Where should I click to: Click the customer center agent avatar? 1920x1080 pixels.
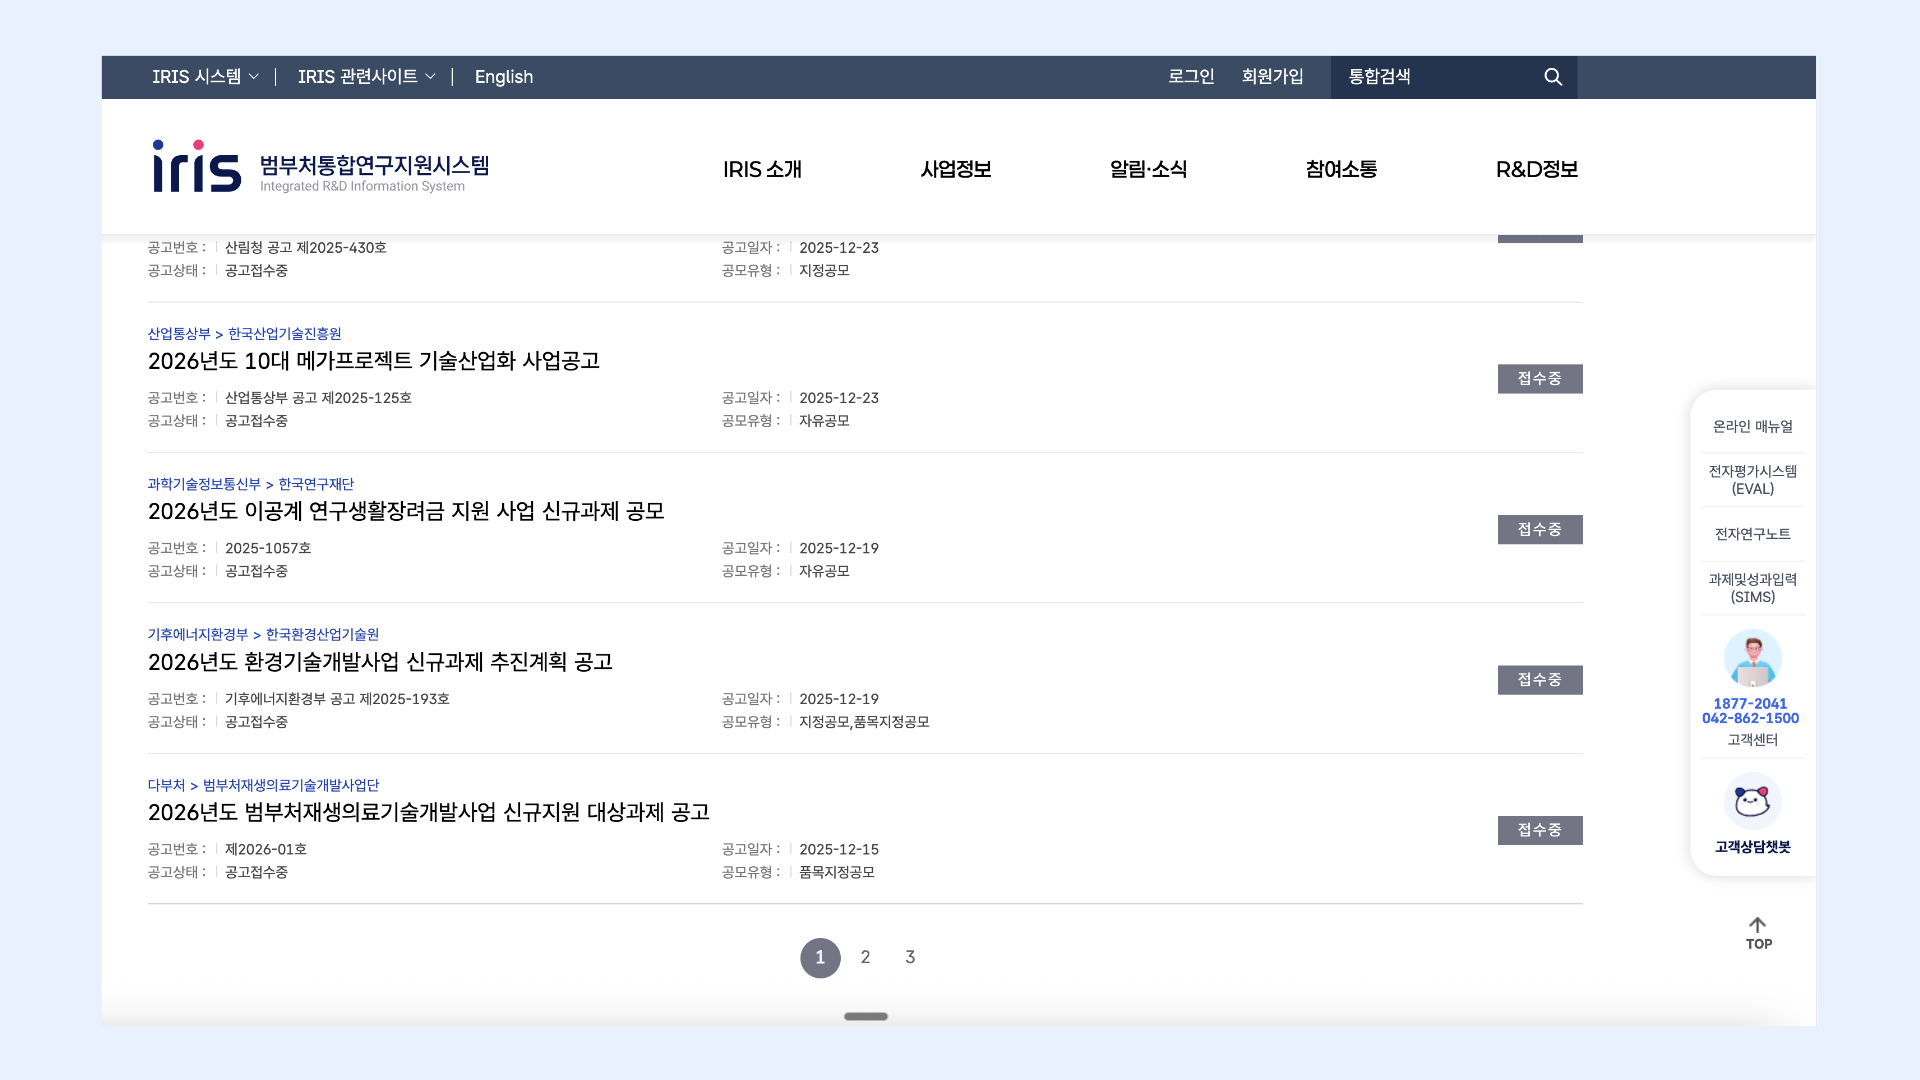pyautogui.click(x=1752, y=659)
